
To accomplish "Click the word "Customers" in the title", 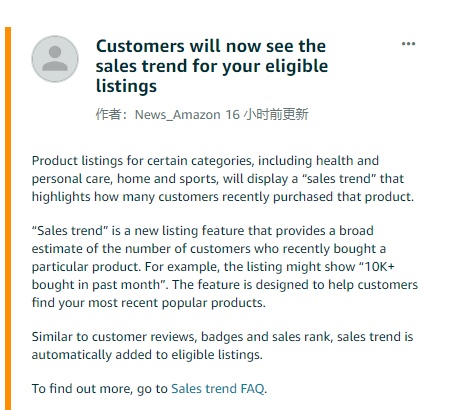I will click(140, 46).
